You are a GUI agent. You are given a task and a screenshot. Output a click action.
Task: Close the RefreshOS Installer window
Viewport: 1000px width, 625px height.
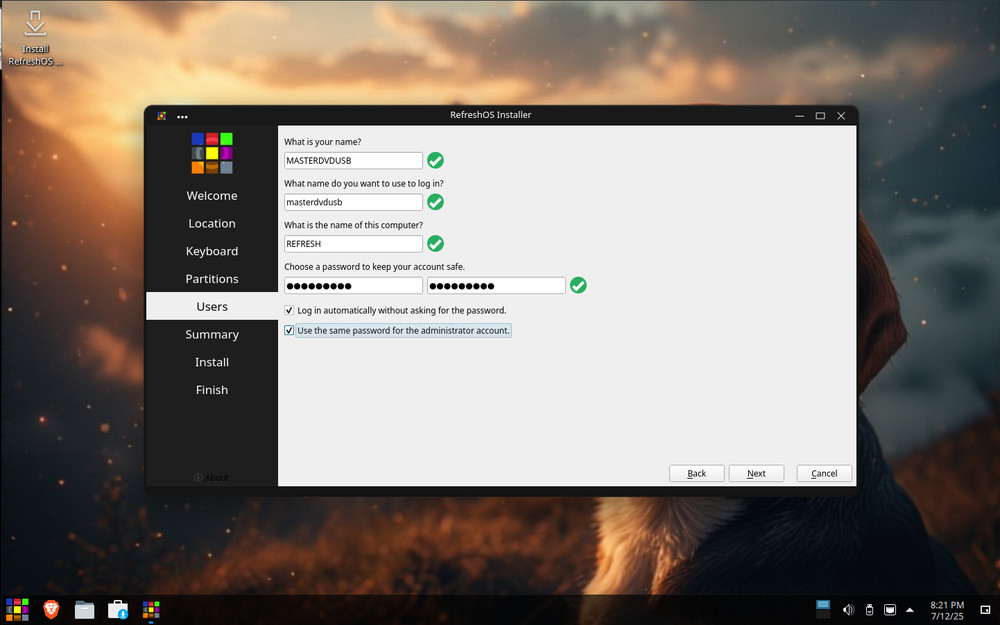pos(841,115)
